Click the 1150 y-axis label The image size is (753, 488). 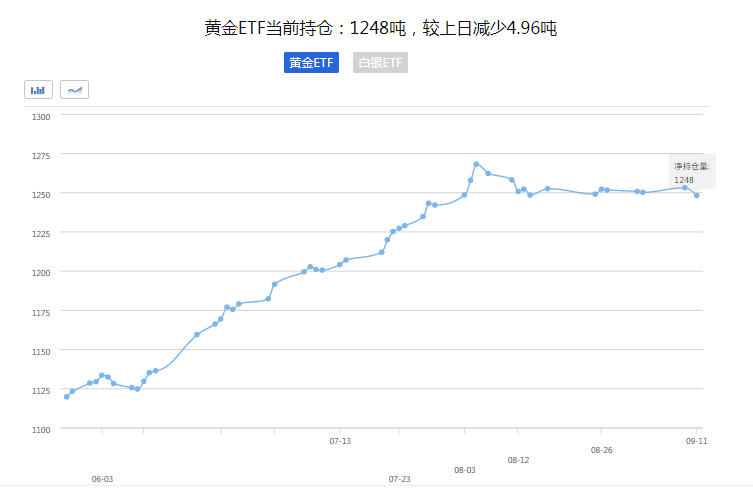(41, 352)
